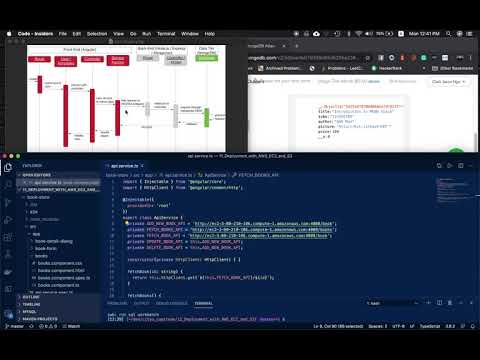Click the UTF-8 encoding in status bar
Viewport: 480px width, 360px height.
(x=398, y=326)
